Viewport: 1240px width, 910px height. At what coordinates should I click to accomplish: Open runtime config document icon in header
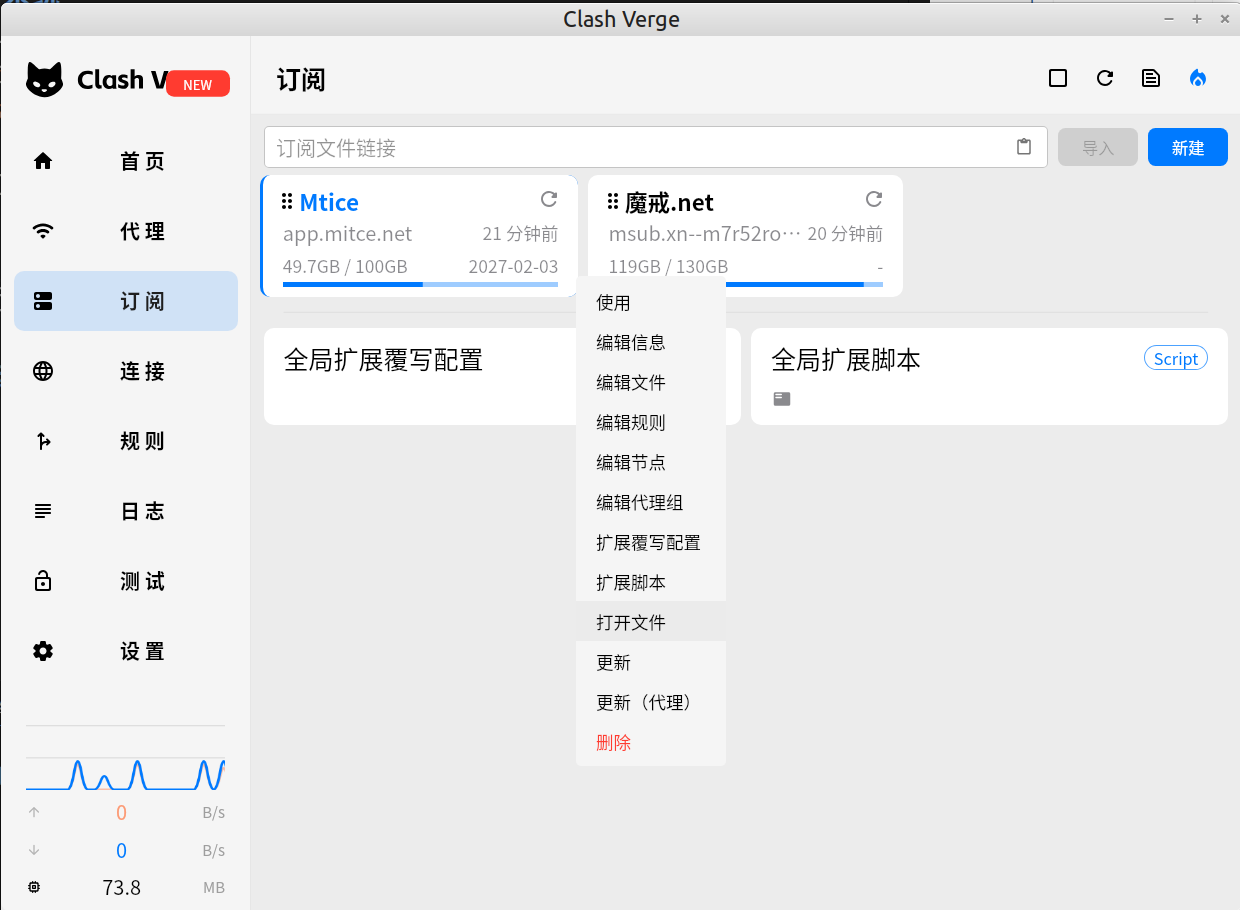(1151, 78)
